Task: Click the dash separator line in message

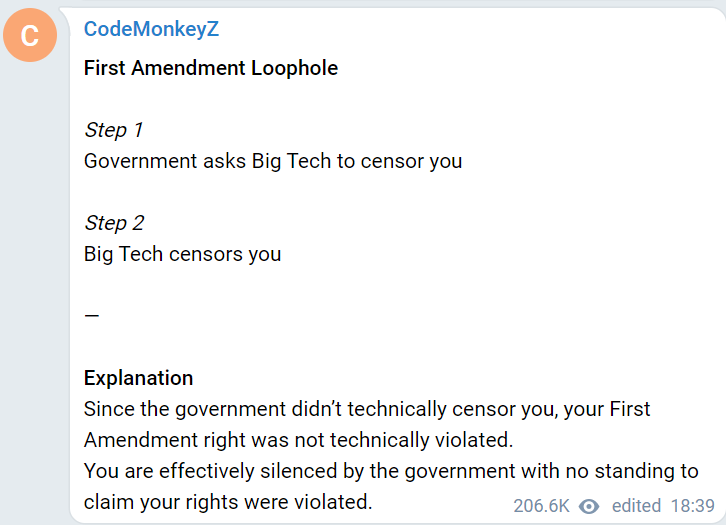Action: point(92,316)
